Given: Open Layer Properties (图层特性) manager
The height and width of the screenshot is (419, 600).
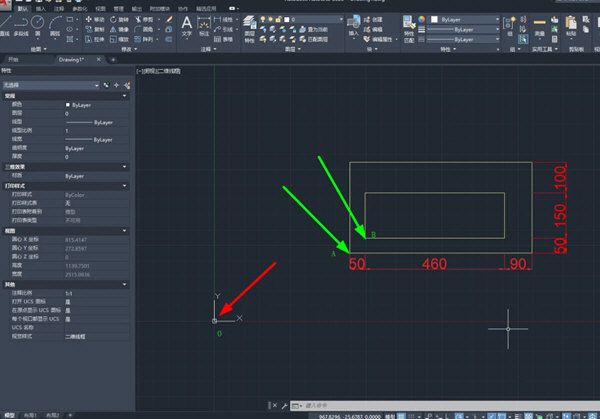Looking at the screenshot, I should [x=250, y=29].
